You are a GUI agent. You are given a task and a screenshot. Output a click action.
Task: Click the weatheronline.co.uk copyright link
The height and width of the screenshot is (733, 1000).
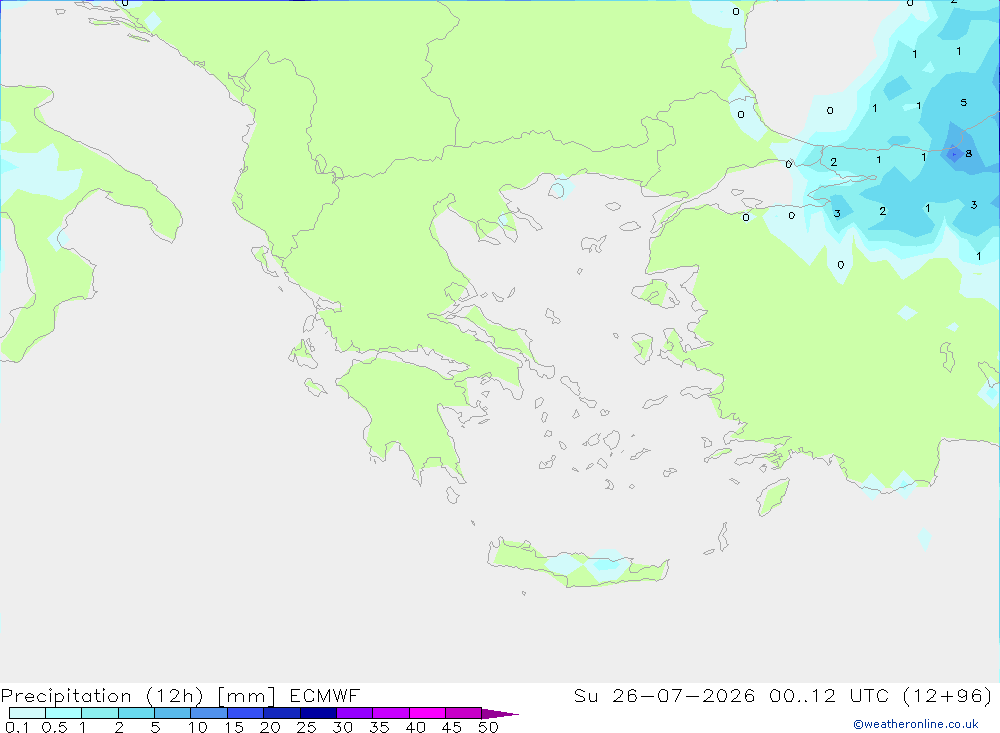coord(916,724)
